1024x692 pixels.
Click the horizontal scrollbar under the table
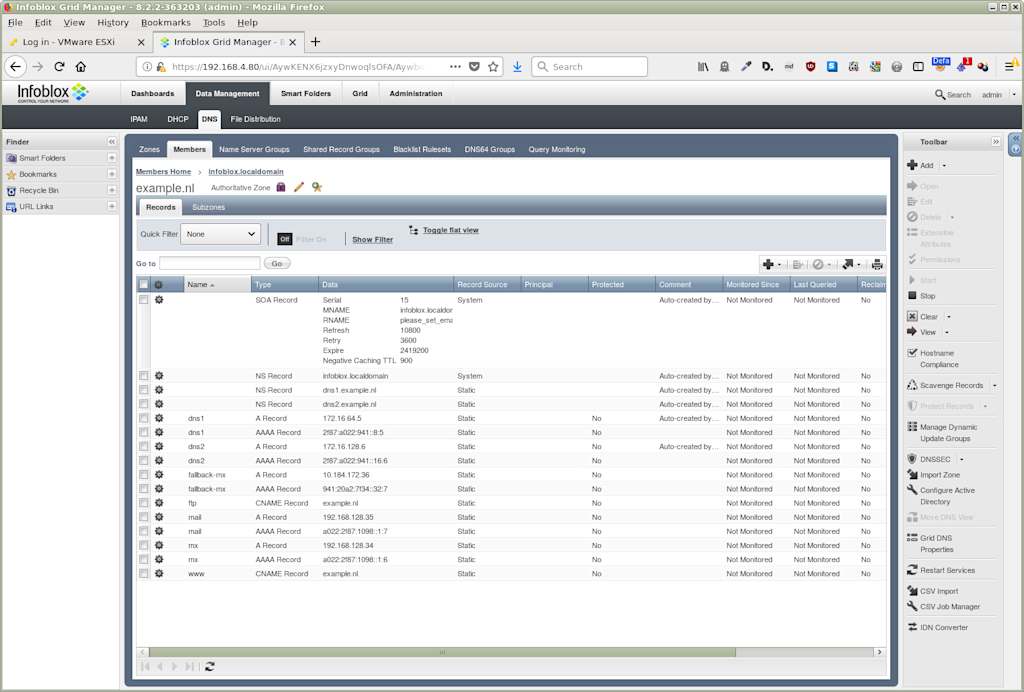pos(442,652)
